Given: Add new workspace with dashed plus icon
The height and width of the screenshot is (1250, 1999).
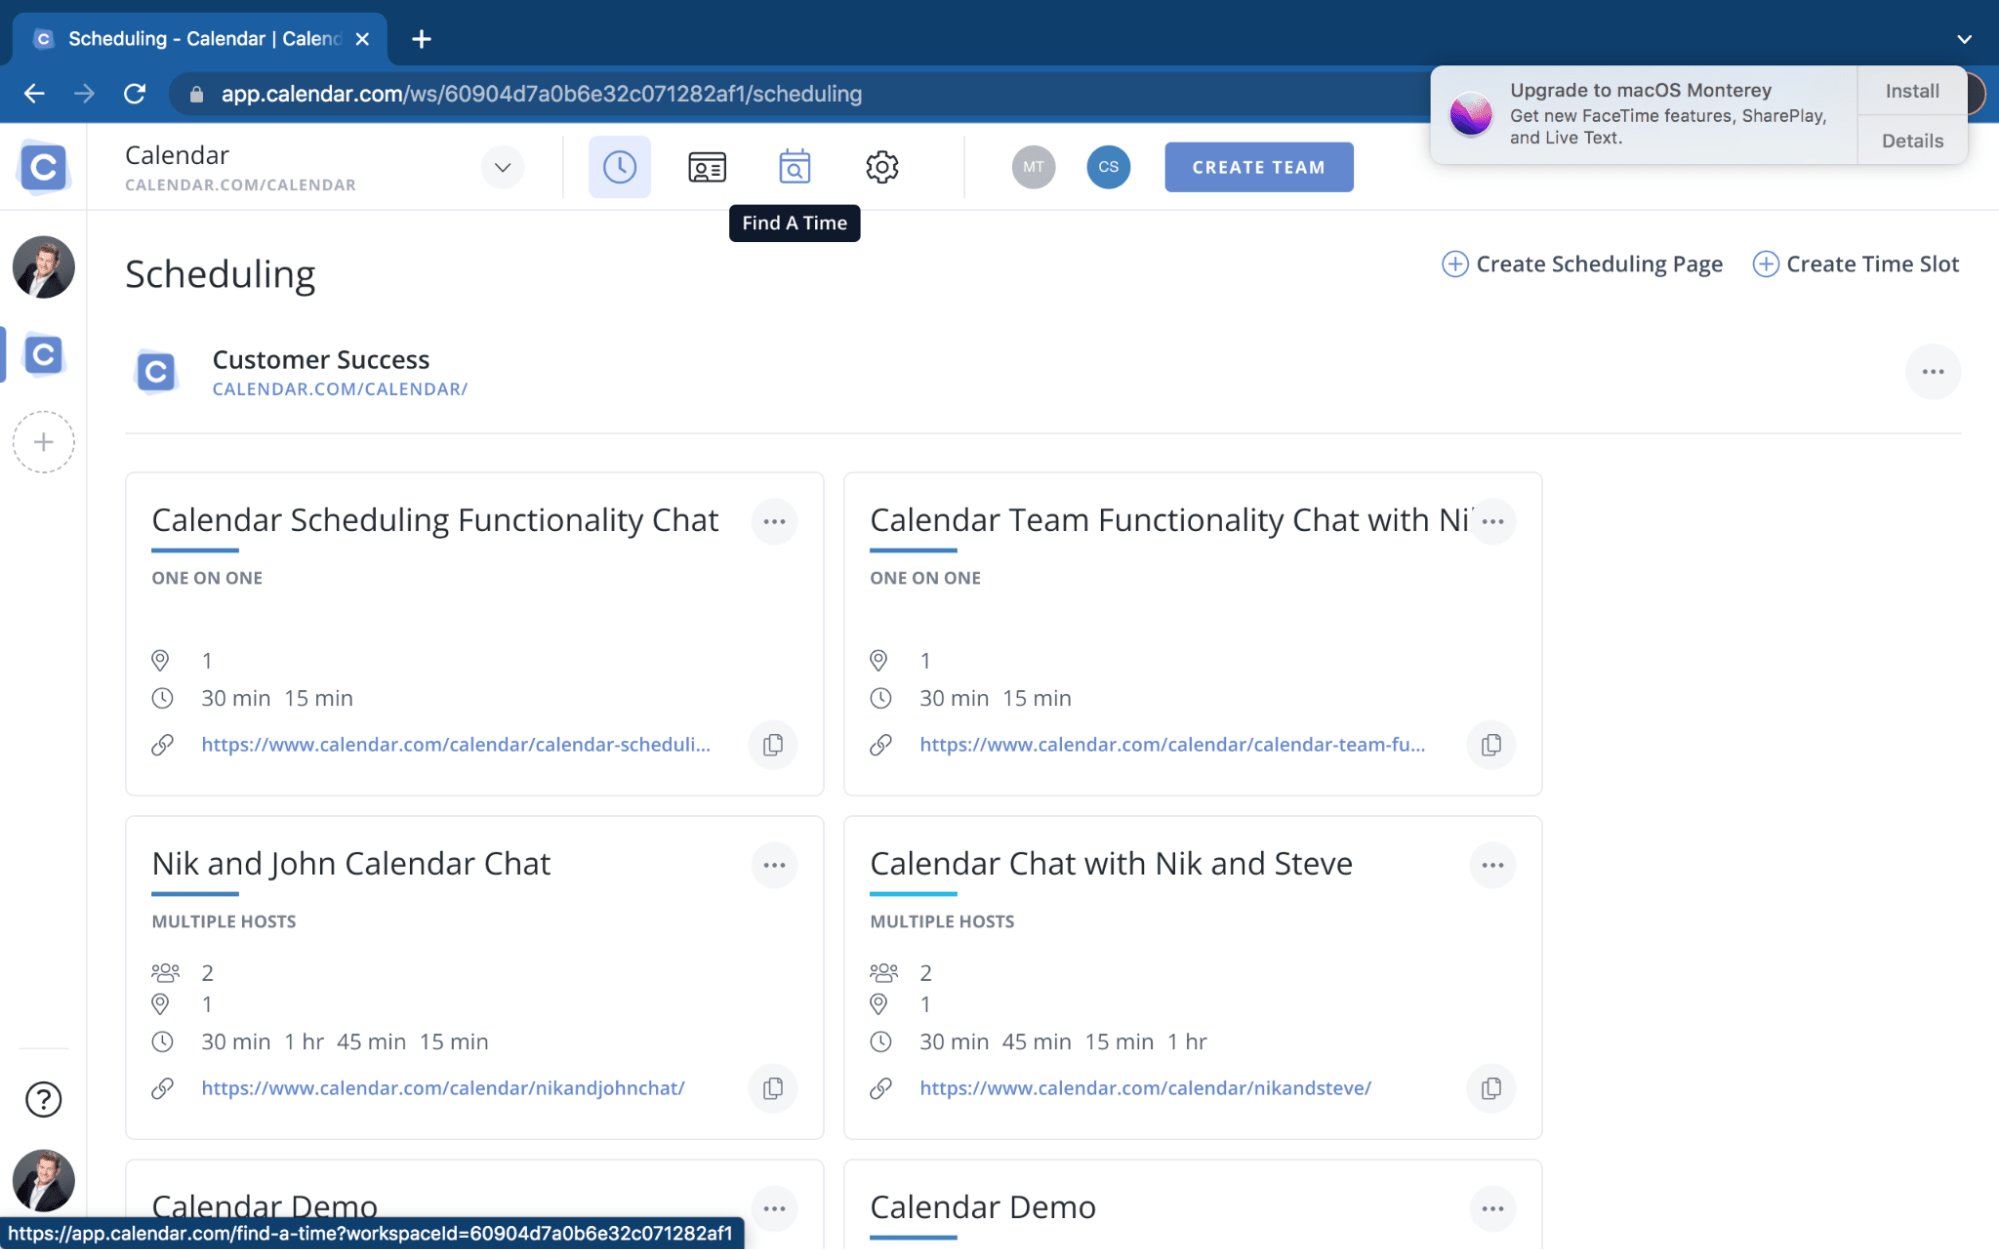Looking at the screenshot, I should (x=43, y=442).
